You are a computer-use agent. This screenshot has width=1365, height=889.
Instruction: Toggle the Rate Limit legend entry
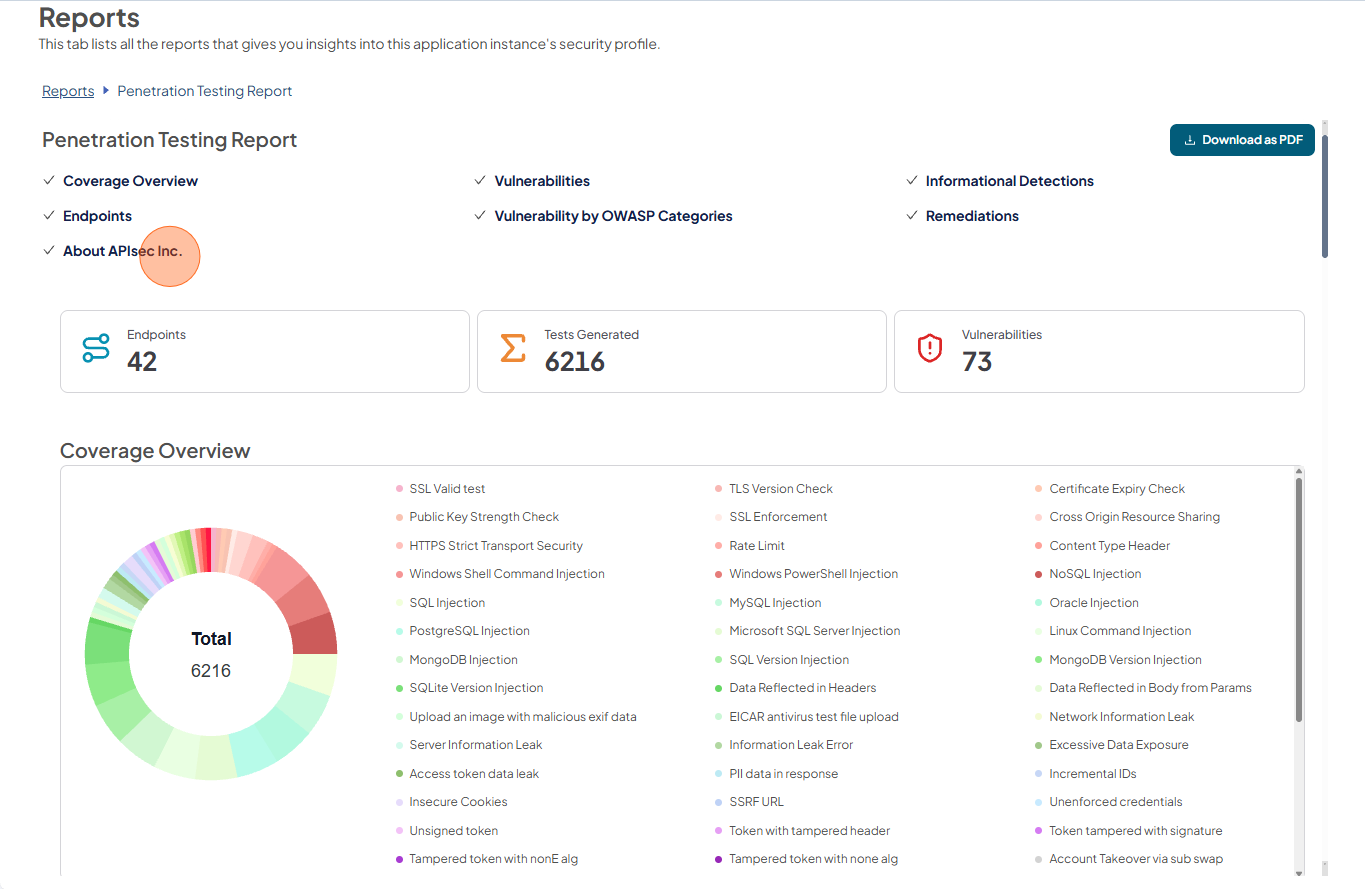750,546
